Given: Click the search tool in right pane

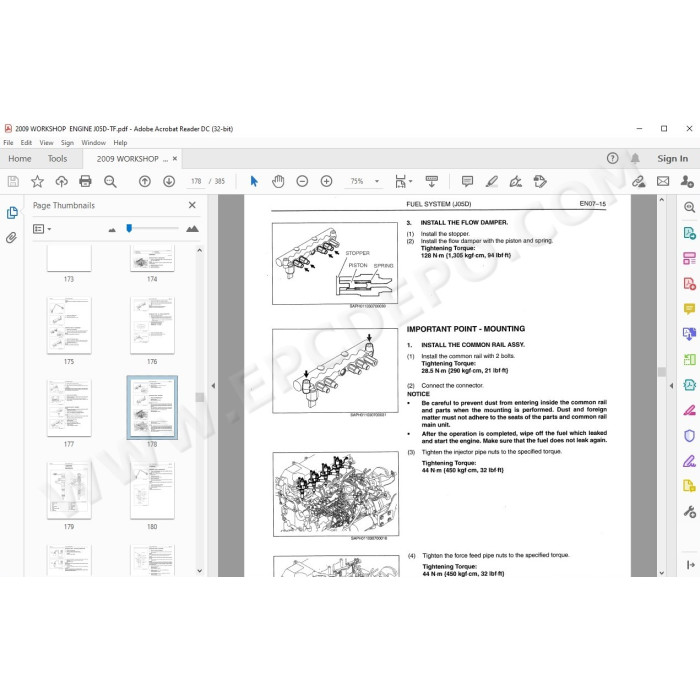Looking at the screenshot, I should (x=689, y=207).
